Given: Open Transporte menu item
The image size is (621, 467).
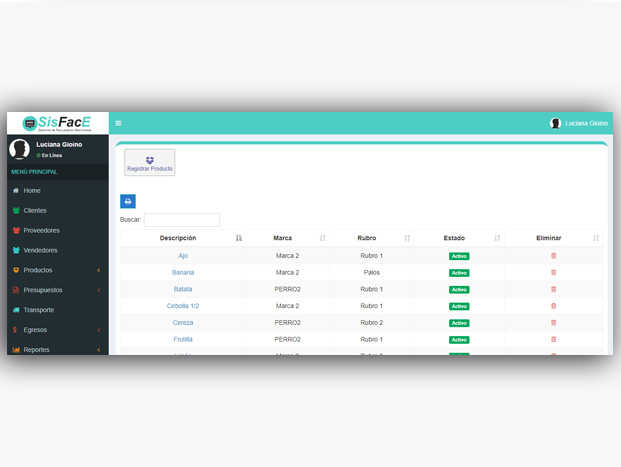Looking at the screenshot, I should [57, 310].
